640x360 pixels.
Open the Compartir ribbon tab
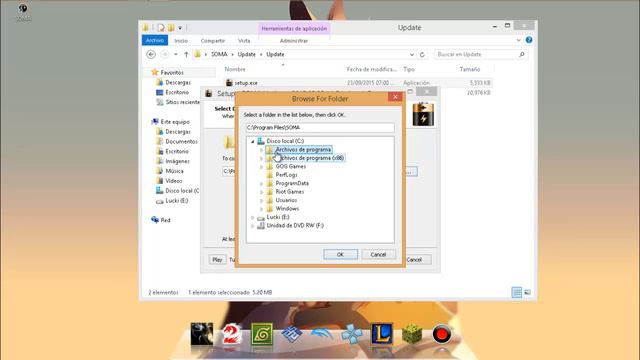tap(213, 41)
